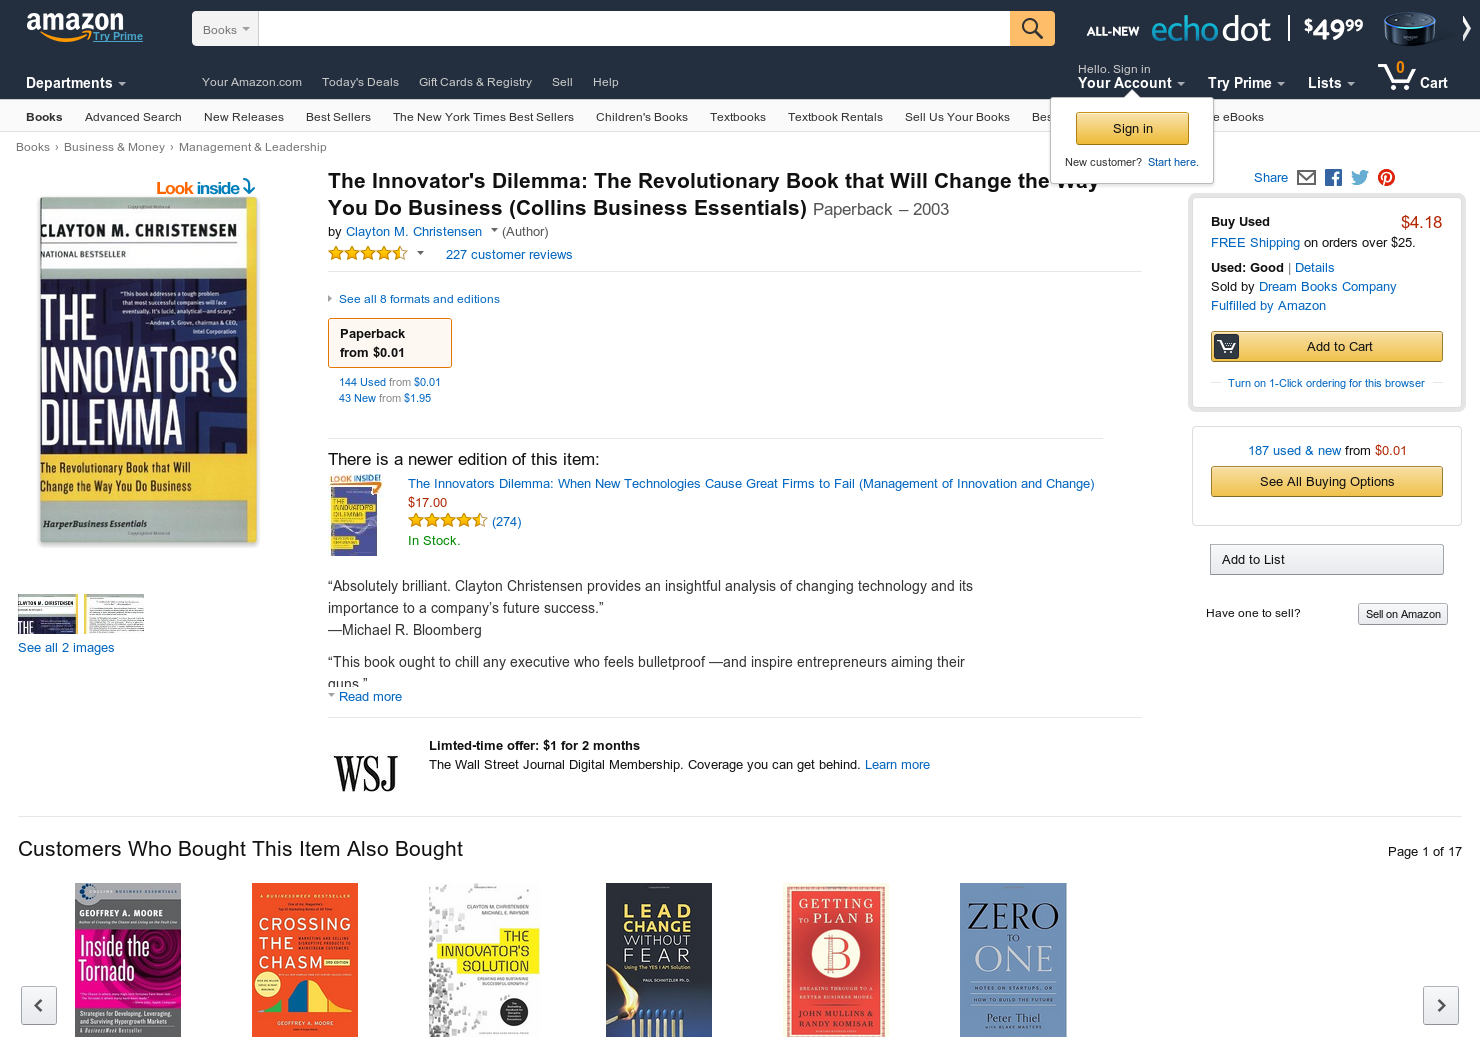This screenshot has width=1480, height=1037.
Task: Share on Pinterest icon
Action: point(1386,178)
